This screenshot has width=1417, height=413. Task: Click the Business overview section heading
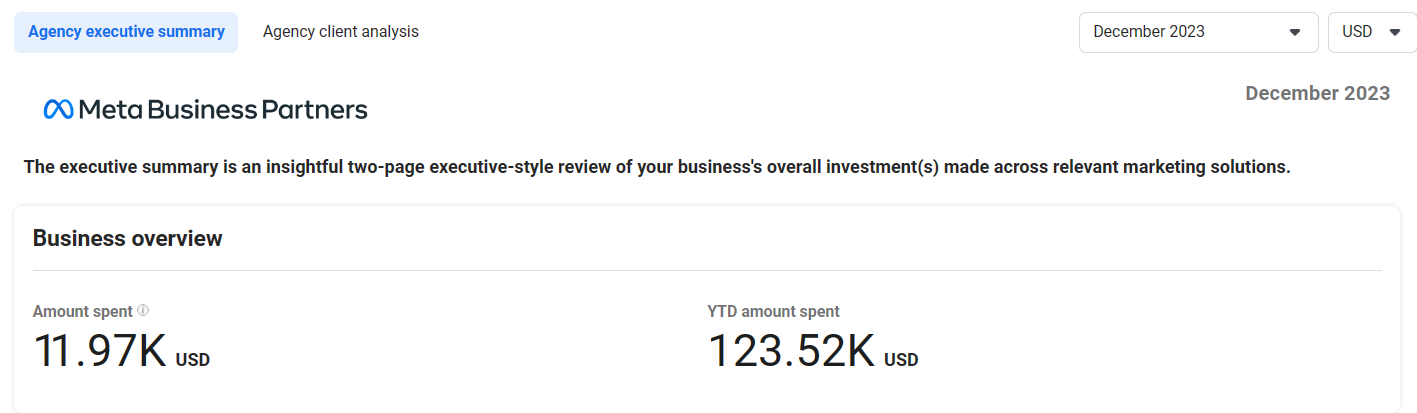(127, 238)
